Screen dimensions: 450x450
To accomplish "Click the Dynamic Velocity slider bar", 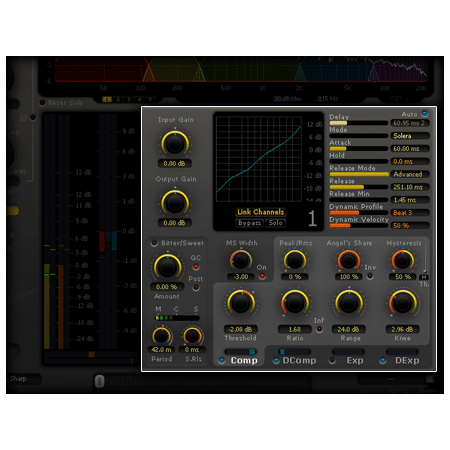I will (359, 226).
